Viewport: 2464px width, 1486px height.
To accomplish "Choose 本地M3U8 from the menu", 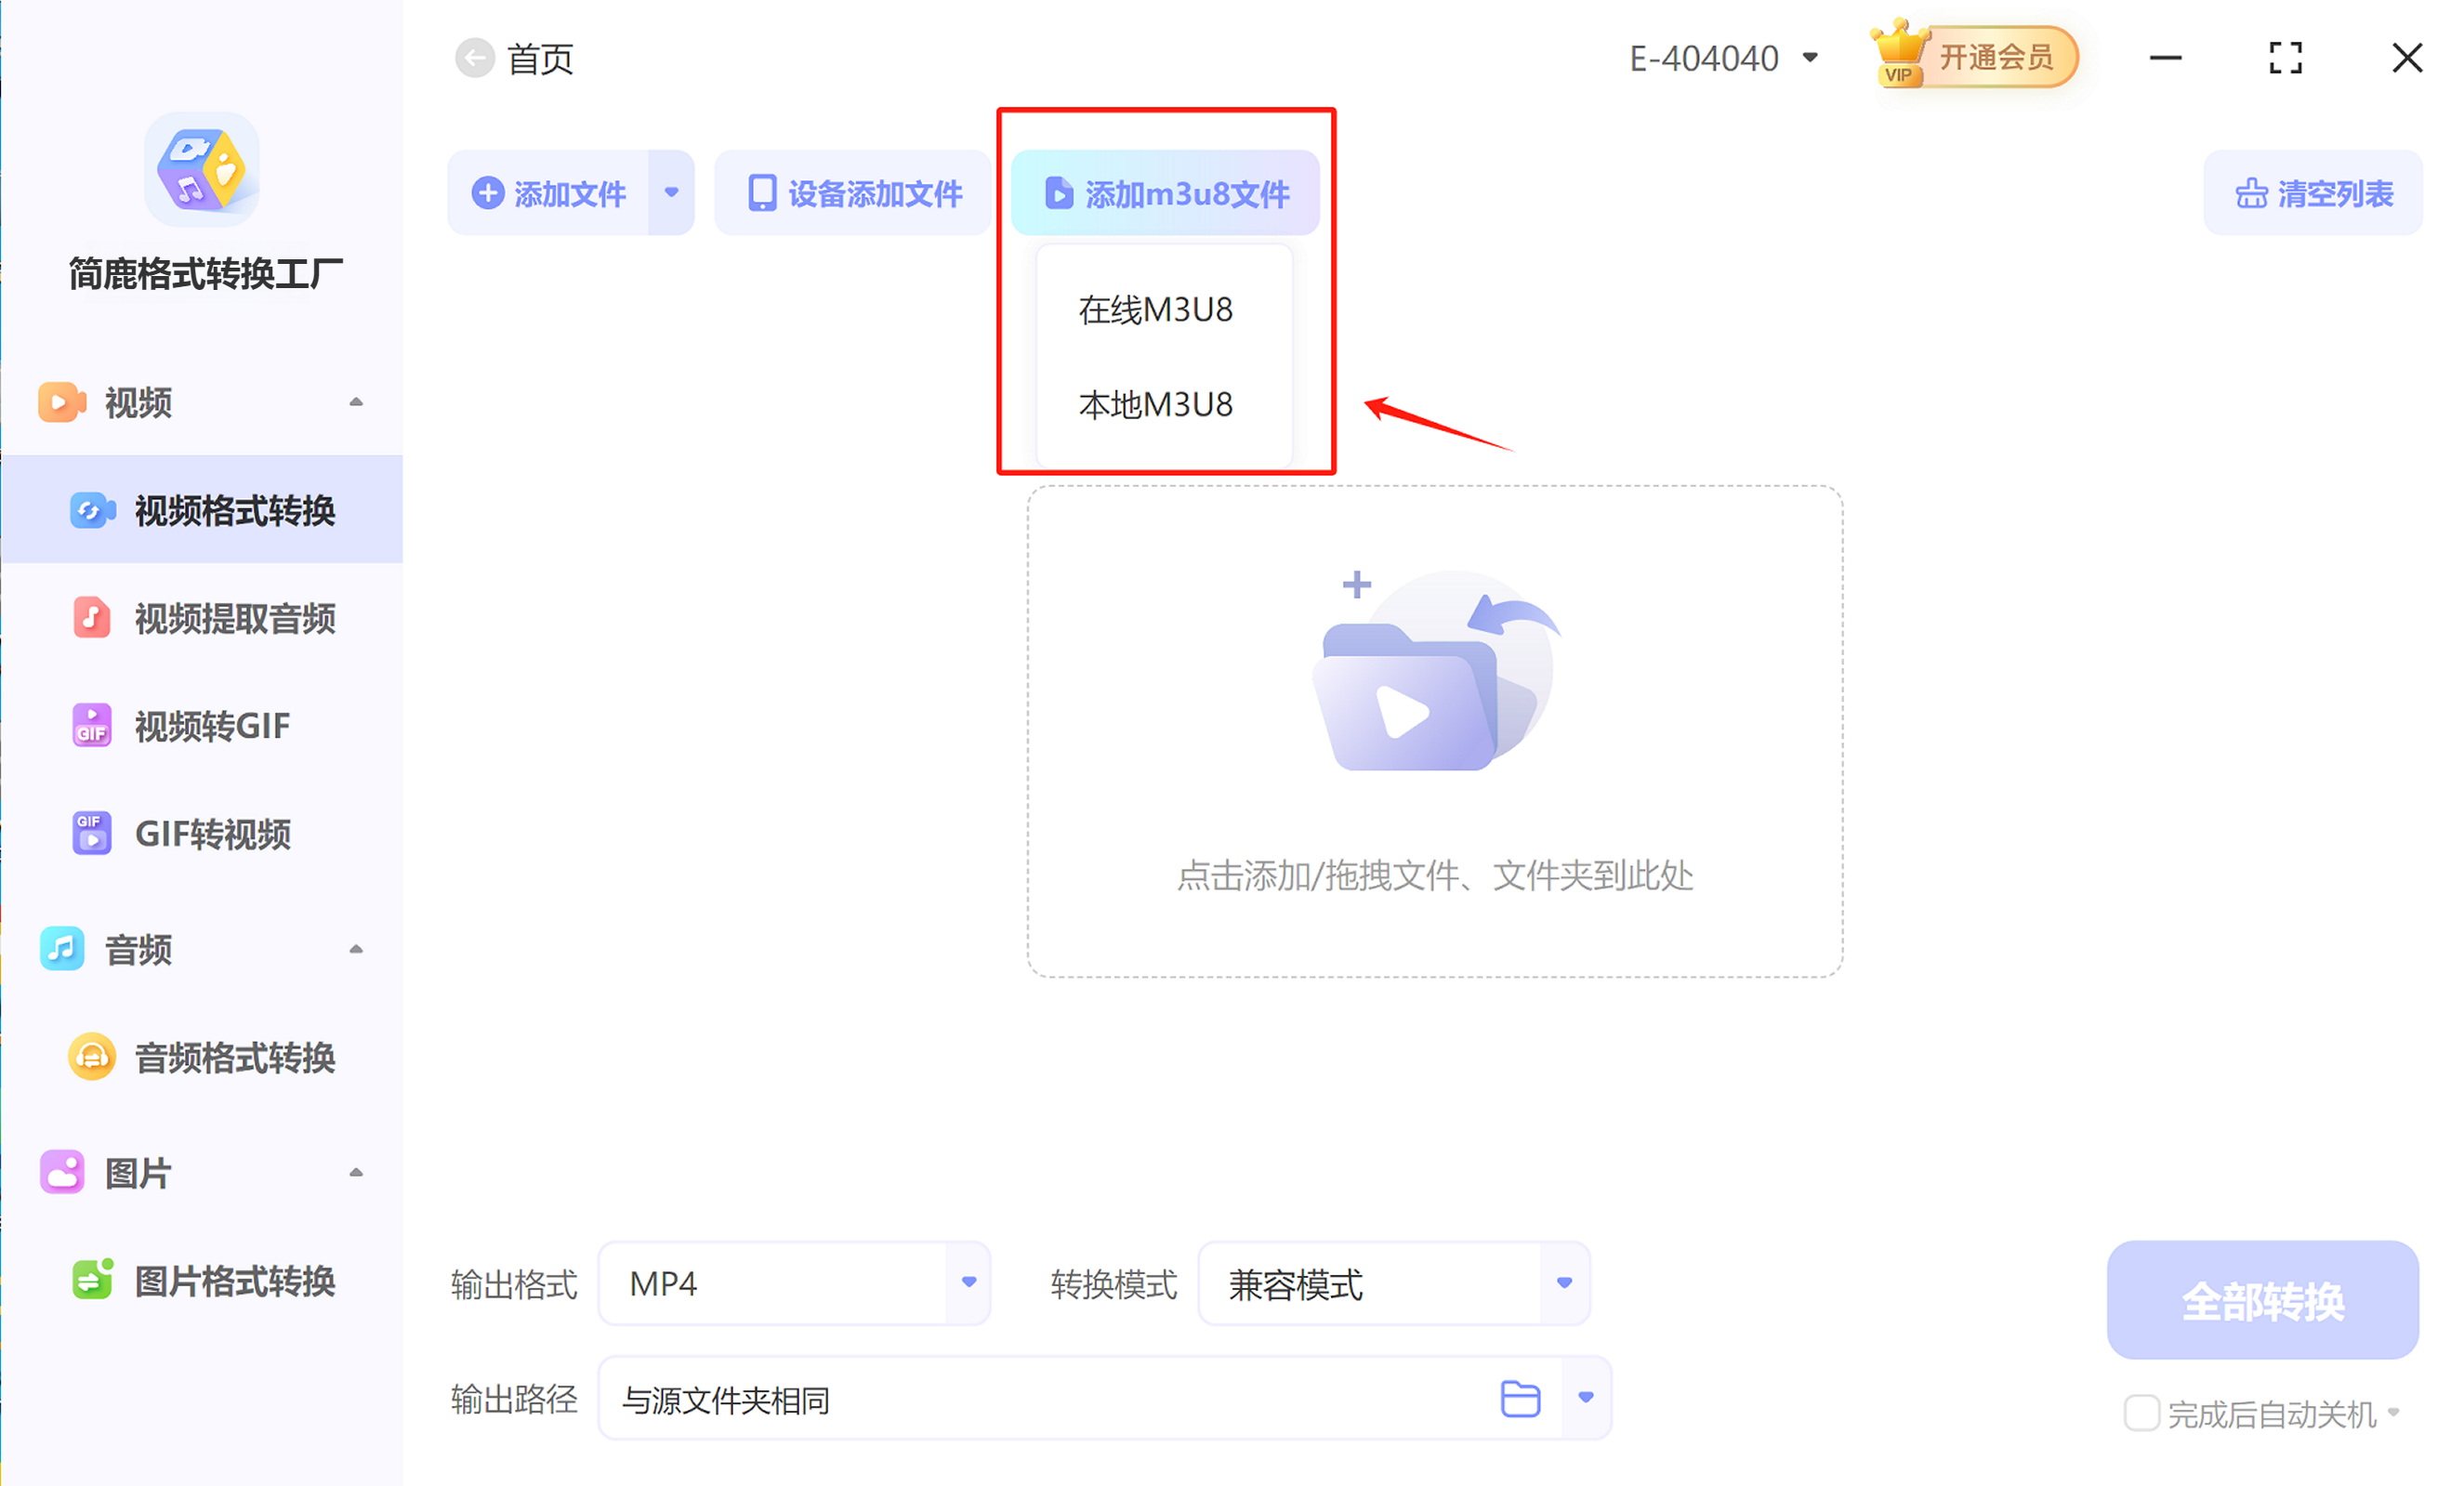I will coord(1155,405).
